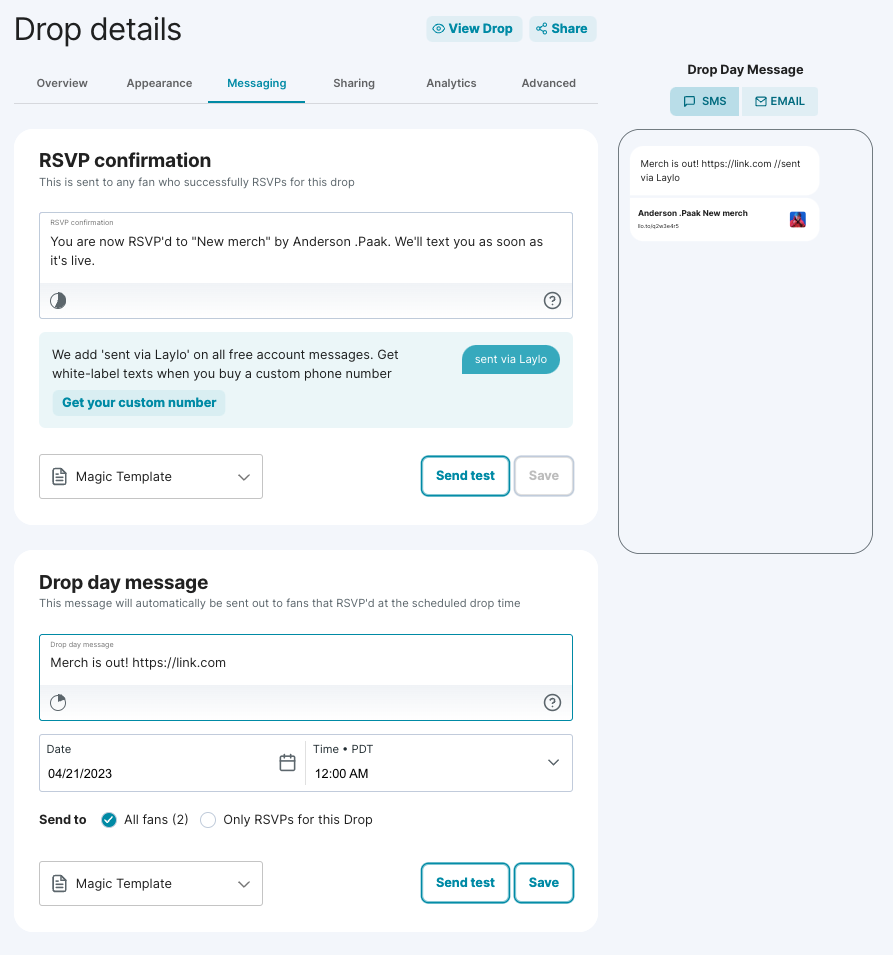
Task: Switch to the Analytics tab
Action: (x=451, y=83)
